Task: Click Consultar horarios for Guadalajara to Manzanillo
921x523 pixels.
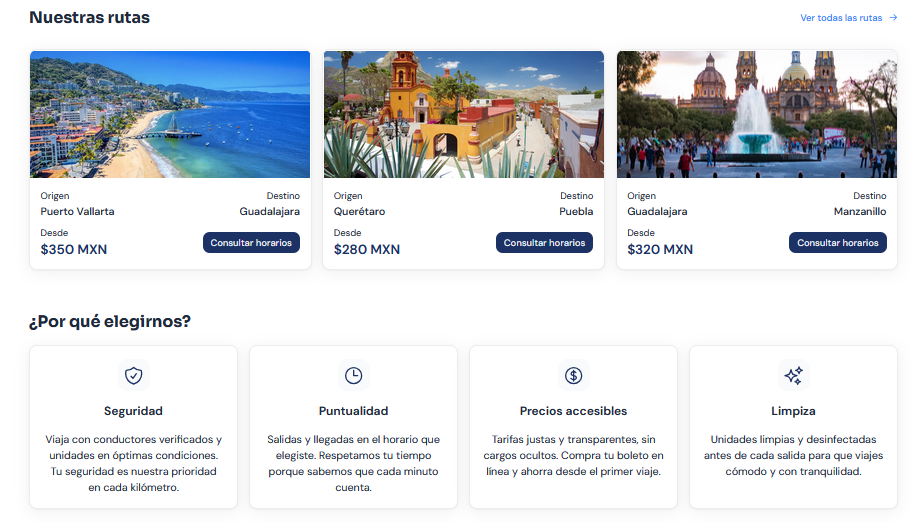Action: click(x=838, y=243)
